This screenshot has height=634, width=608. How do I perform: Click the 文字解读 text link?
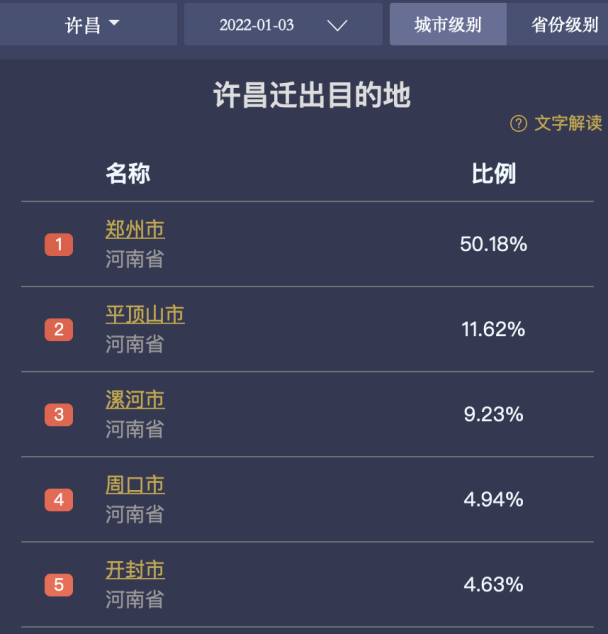(x=568, y=123)
